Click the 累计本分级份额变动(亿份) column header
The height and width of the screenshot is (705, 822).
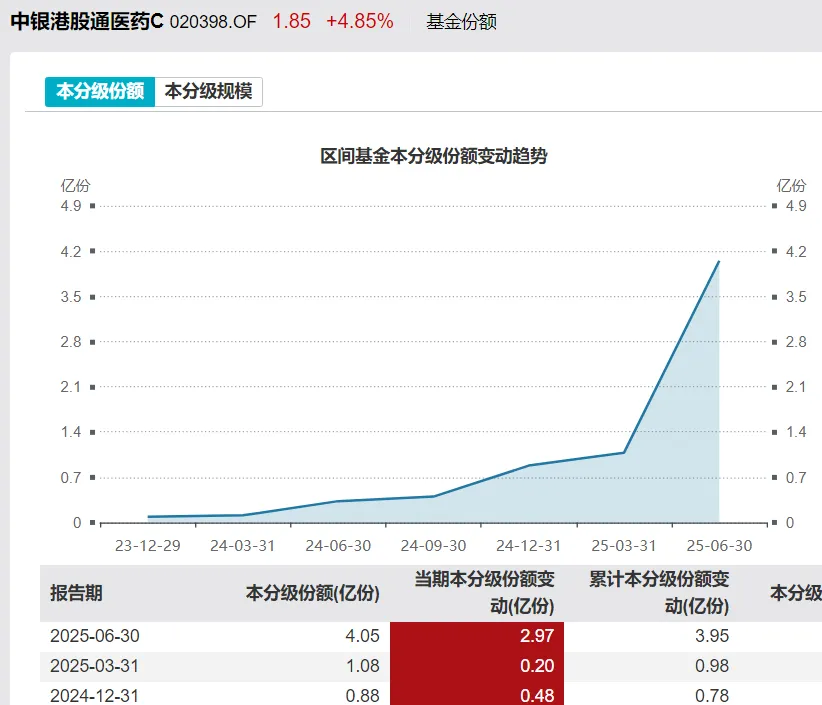click(659, 593)
